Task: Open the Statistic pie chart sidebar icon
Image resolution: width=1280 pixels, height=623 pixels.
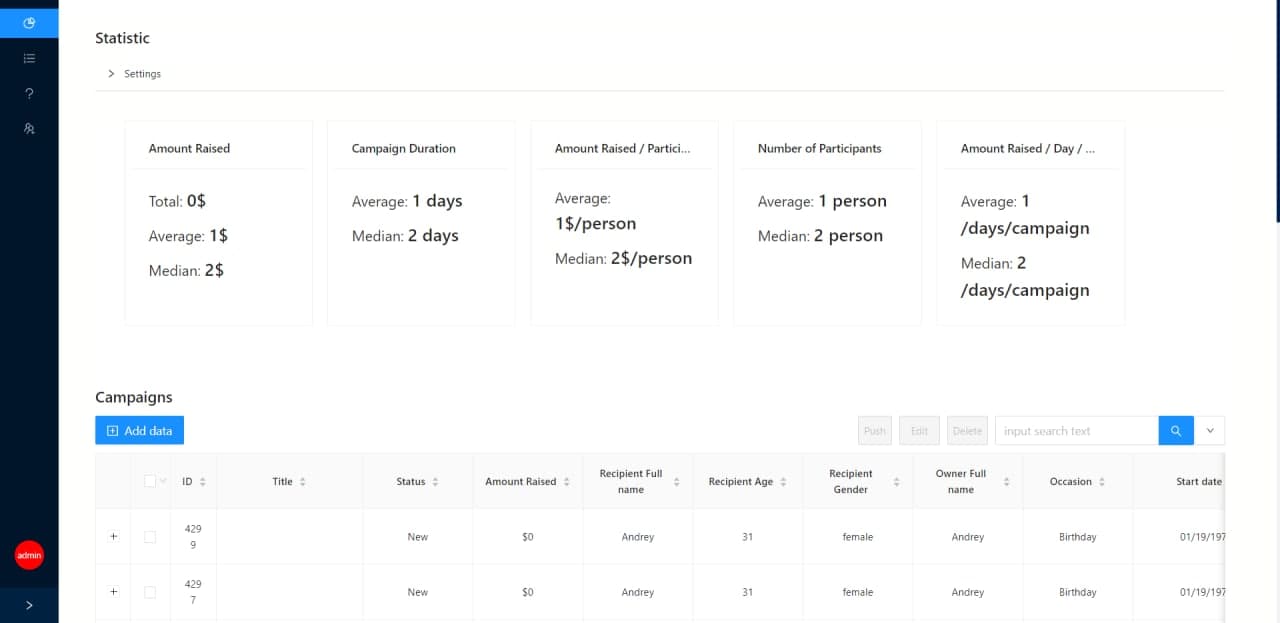Action: (x=29, y=23)
